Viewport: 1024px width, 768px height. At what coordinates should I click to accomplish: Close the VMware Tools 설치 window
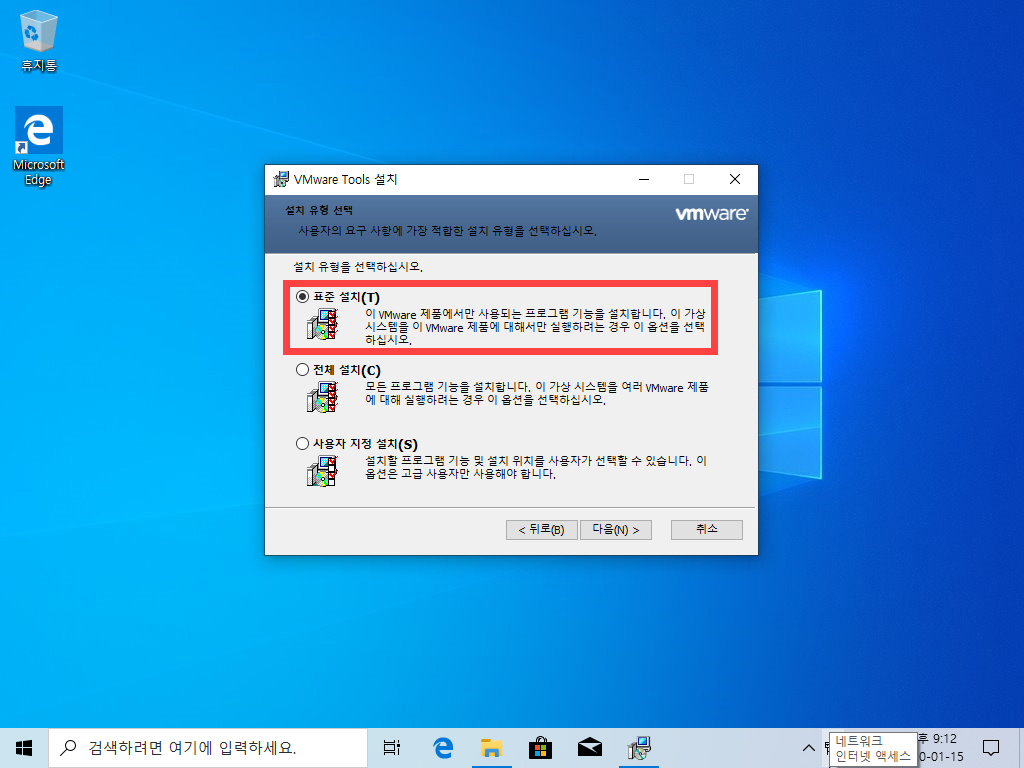[735, 179]
